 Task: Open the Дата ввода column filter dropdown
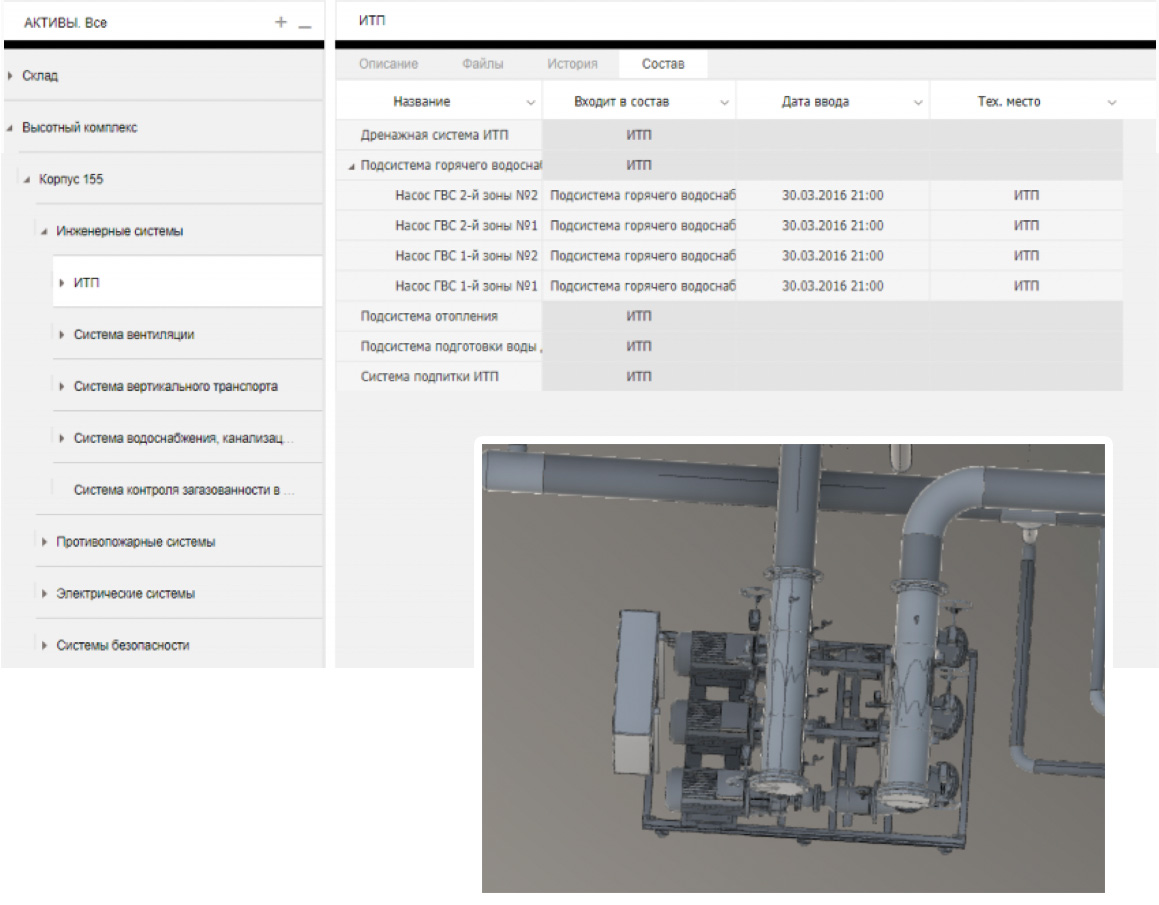coord(918,102)
